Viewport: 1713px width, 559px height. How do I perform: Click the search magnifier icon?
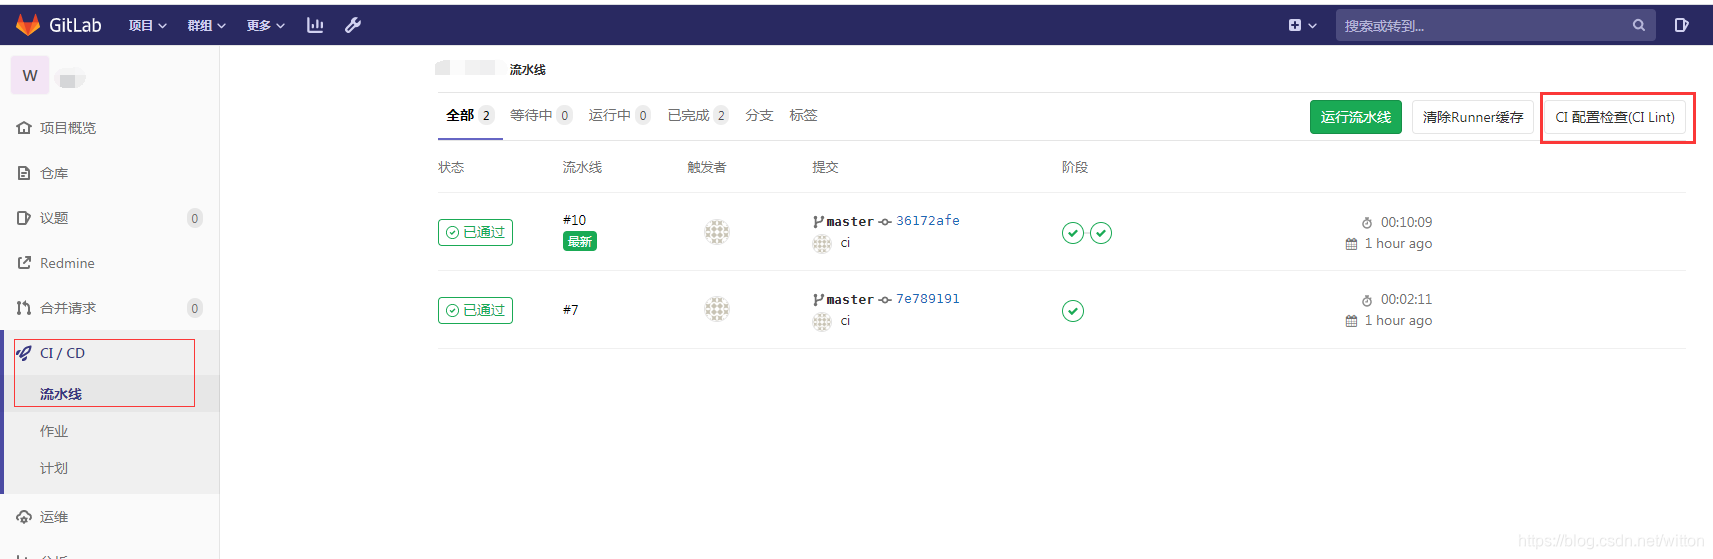point(1639,25)
